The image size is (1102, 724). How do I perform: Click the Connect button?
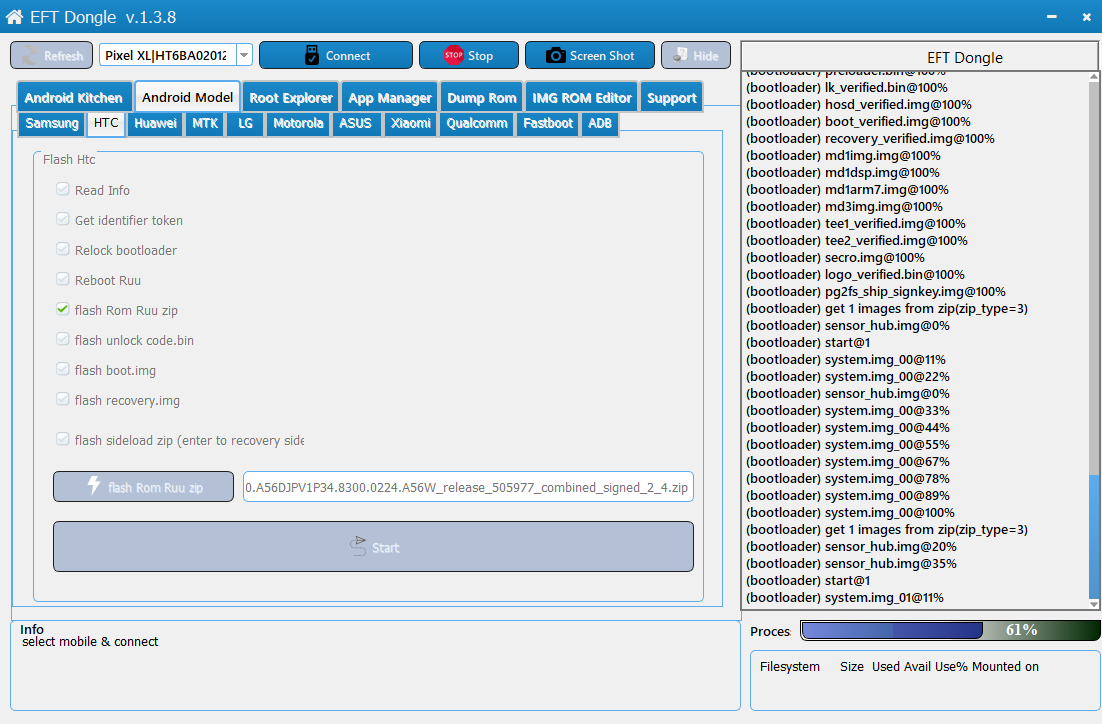coord(336,55)
